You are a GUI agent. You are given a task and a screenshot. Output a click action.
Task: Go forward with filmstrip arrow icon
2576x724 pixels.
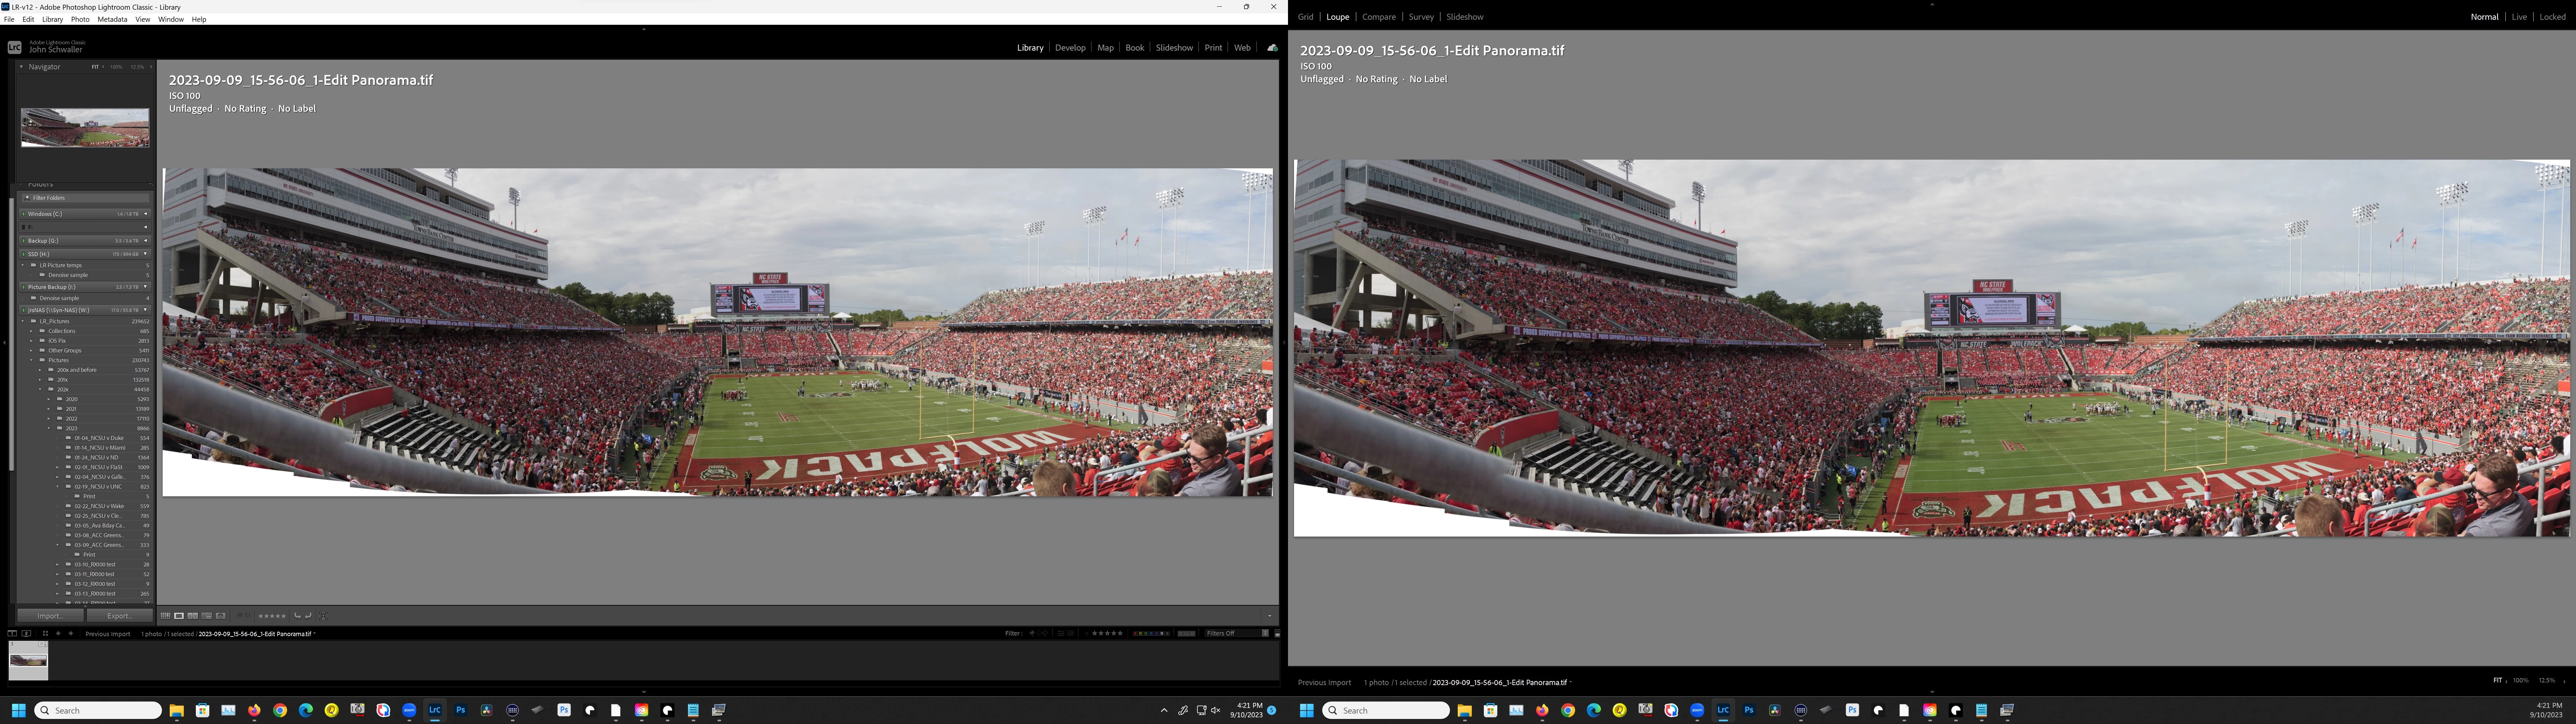pyautogui.click(x=71, y=633)
